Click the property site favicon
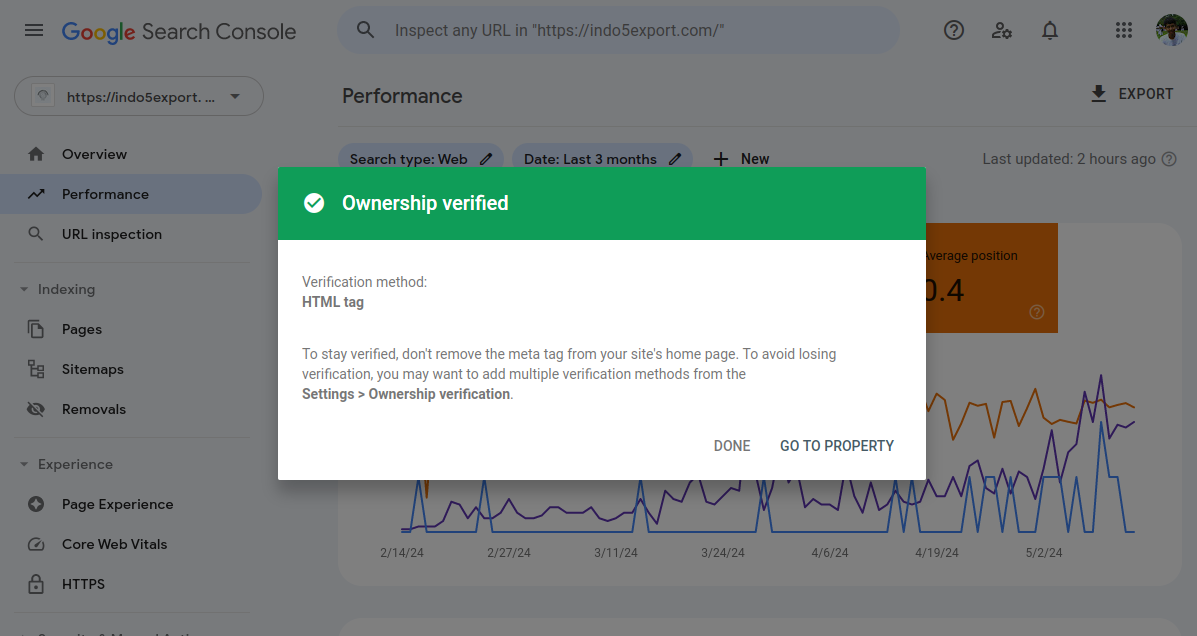1197x636 pixels. point(43,96)
